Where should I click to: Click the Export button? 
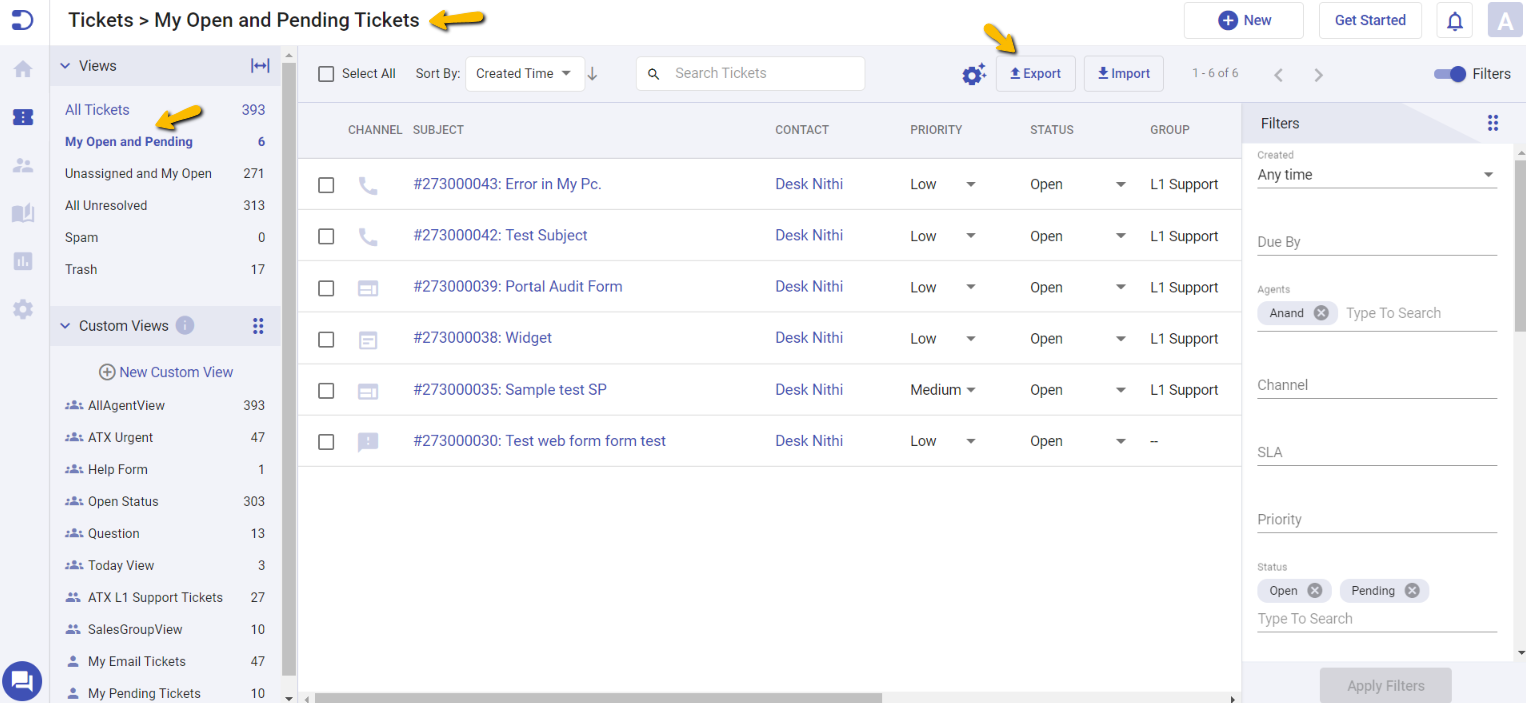1035,73
